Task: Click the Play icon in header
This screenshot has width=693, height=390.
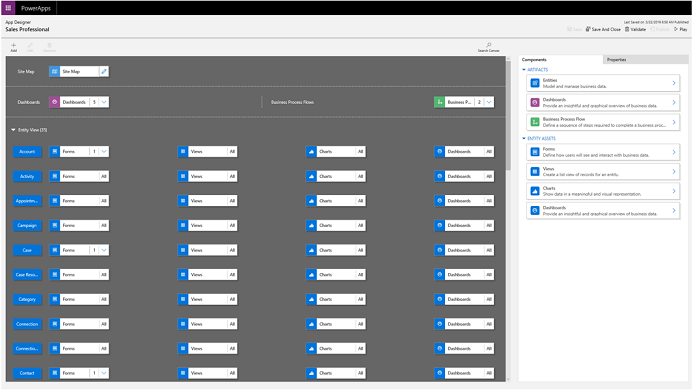Action: [x=676, y=29]
